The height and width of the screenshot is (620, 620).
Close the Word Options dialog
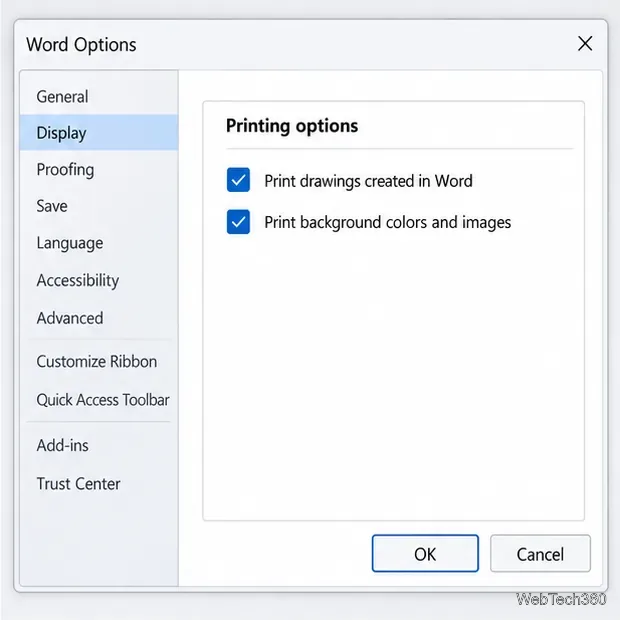click(585, 43)
